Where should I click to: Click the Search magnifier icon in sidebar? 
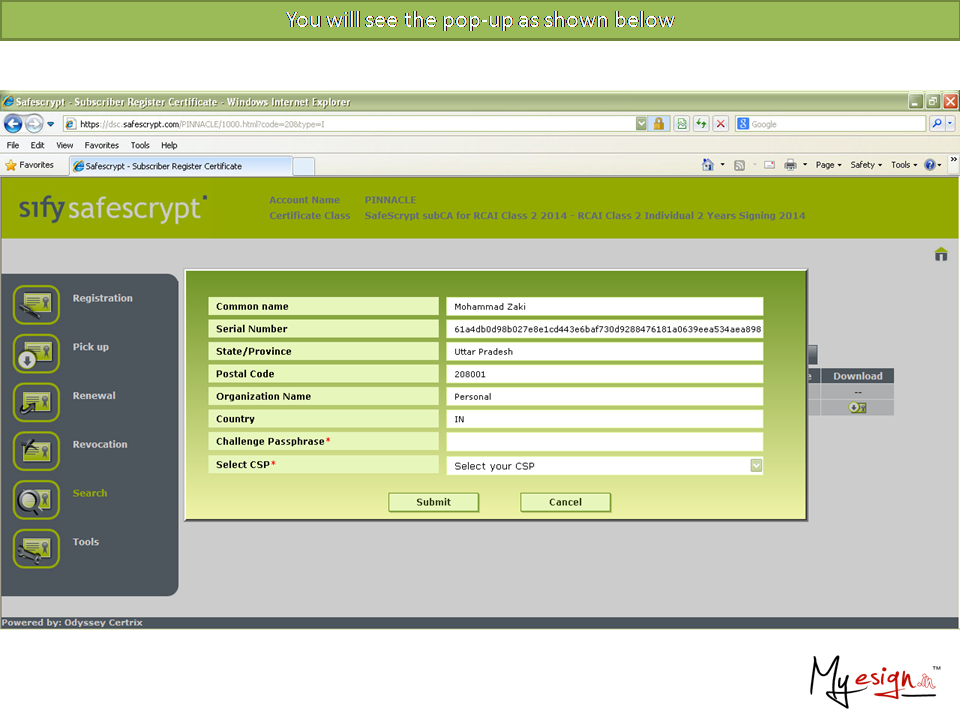(x=36, y=500)
